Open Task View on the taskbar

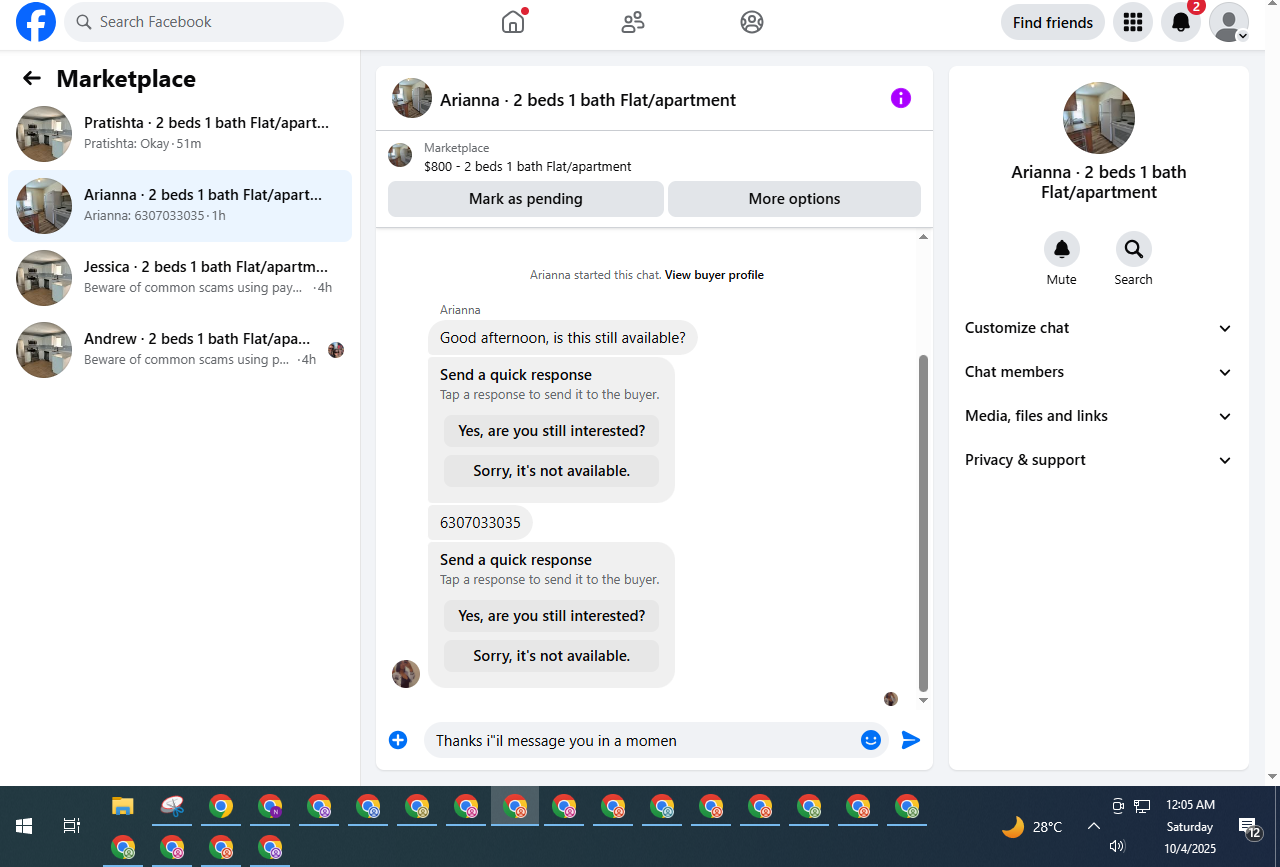[72, 826]
